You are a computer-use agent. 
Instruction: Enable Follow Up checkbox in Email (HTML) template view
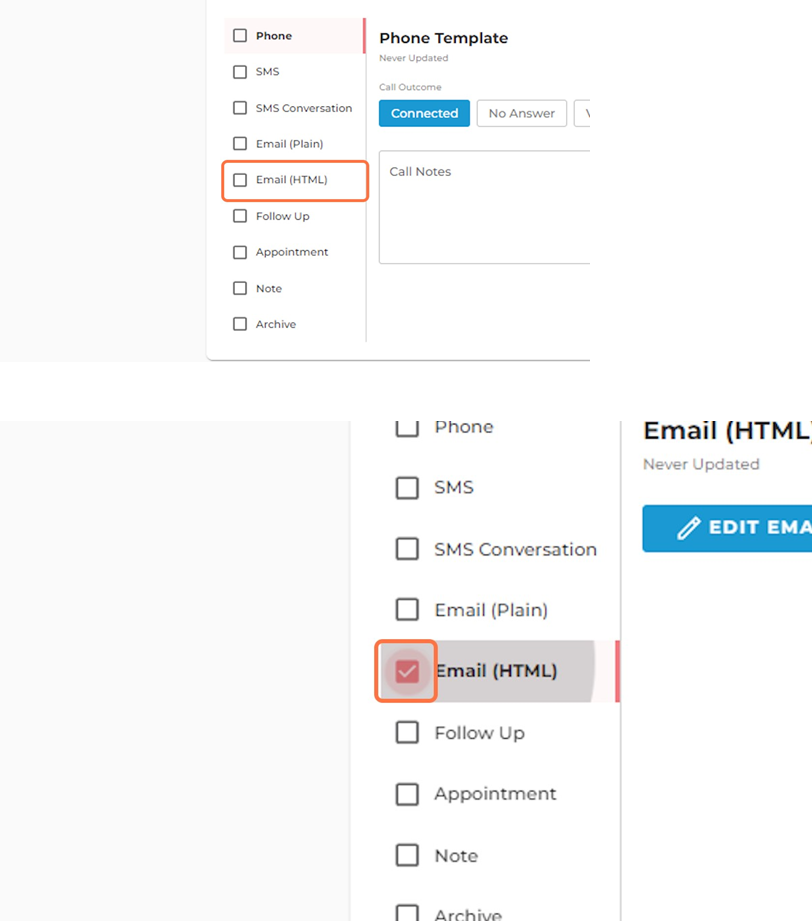point(407,732)
